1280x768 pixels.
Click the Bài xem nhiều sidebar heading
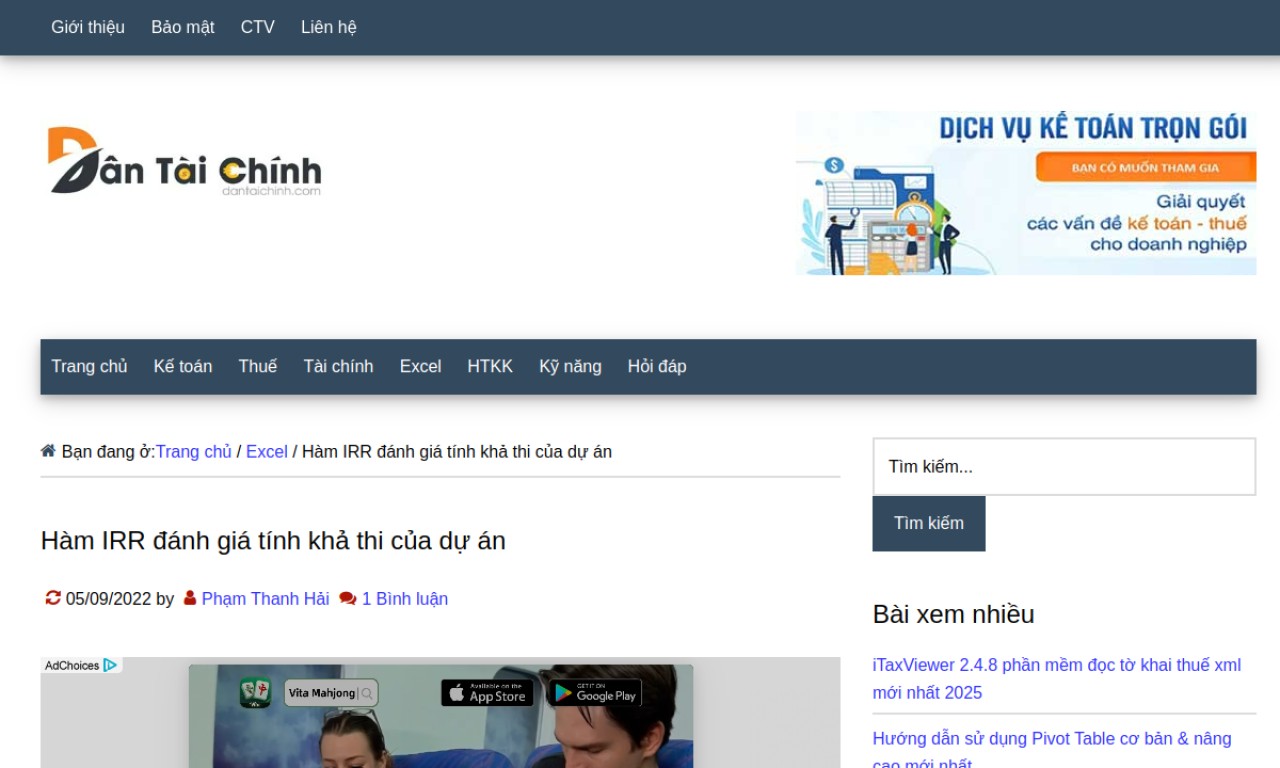click(953, 613)
